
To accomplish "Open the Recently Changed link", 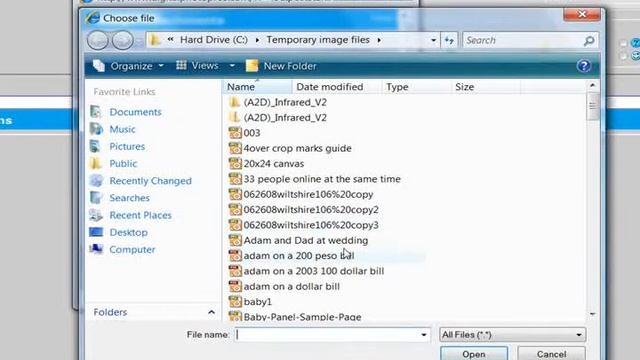I will coord(150,181).
